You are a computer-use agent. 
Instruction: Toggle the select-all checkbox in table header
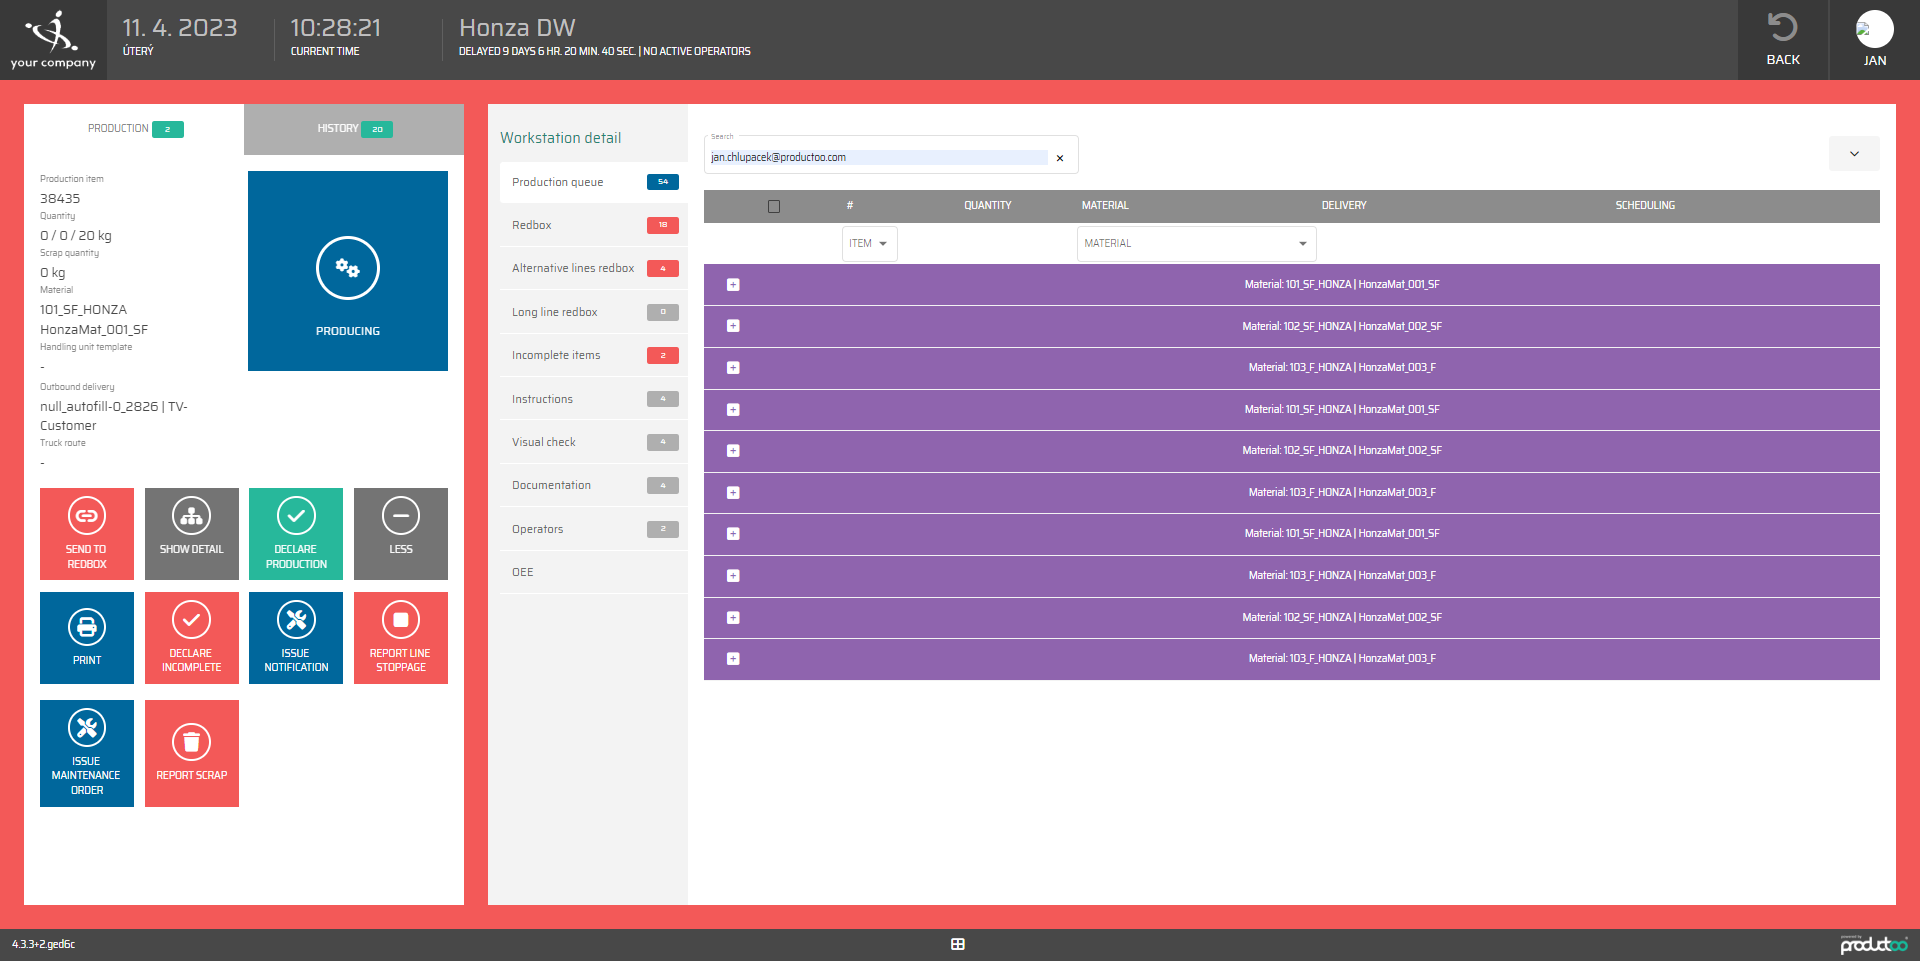click(x=773, y=206)
